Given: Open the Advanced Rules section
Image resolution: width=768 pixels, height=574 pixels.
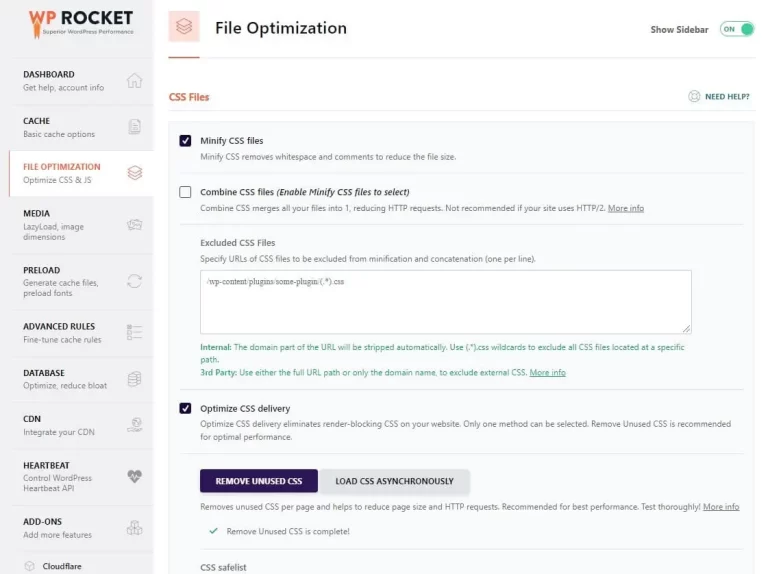Looking at the screenshot, I should coord(82,333).
